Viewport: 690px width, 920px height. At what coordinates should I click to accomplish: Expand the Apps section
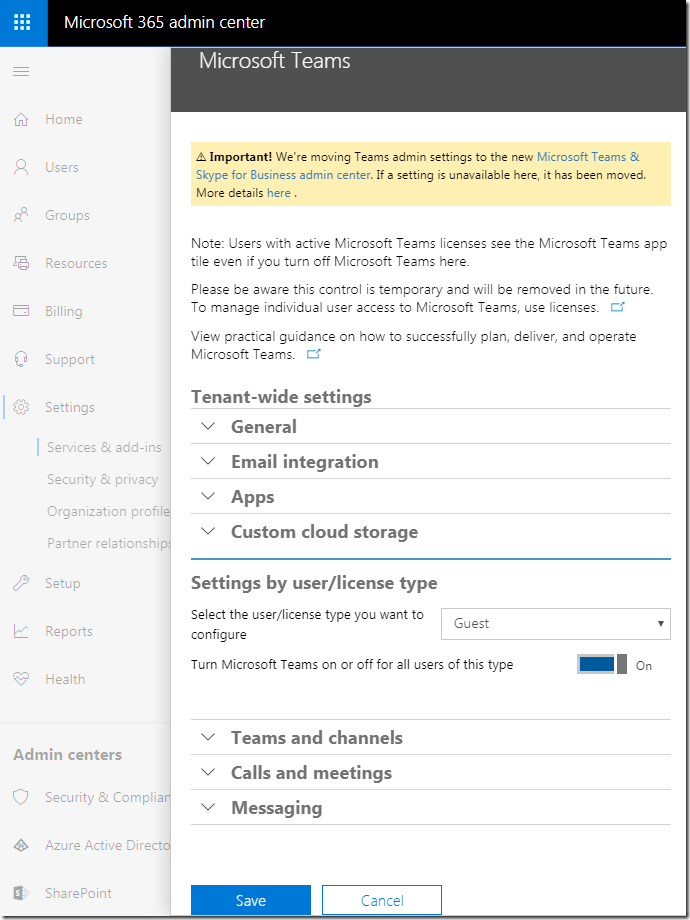coord(431,497)
